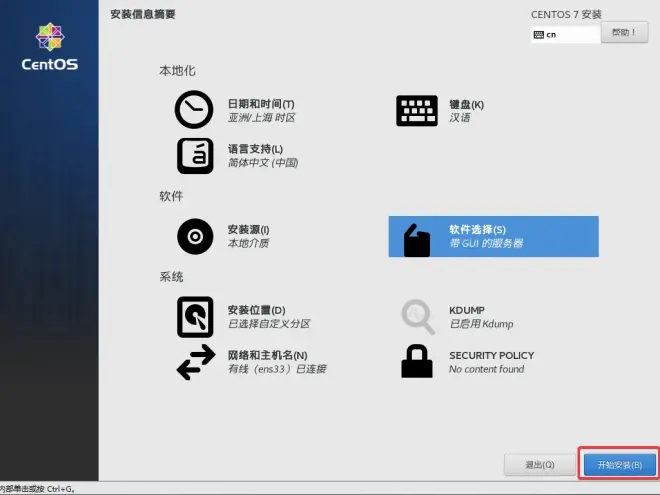Click 有线 (ens33) 已连接 status text

277,369
